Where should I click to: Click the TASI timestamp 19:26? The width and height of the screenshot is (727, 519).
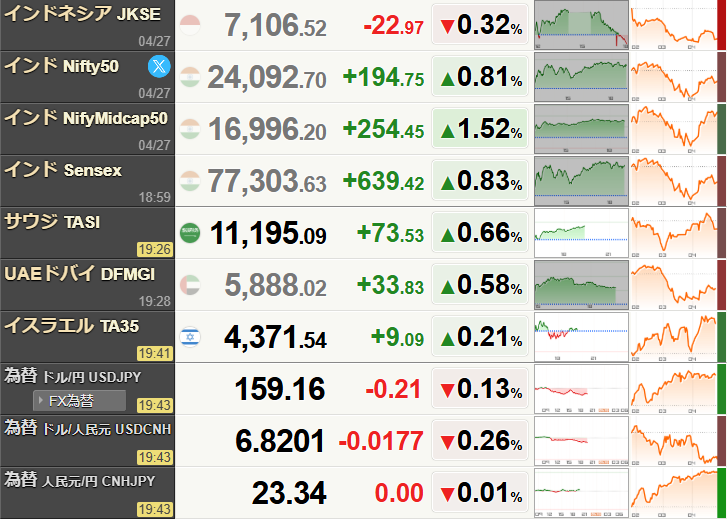pyautogui.click(x=155, y=250)
